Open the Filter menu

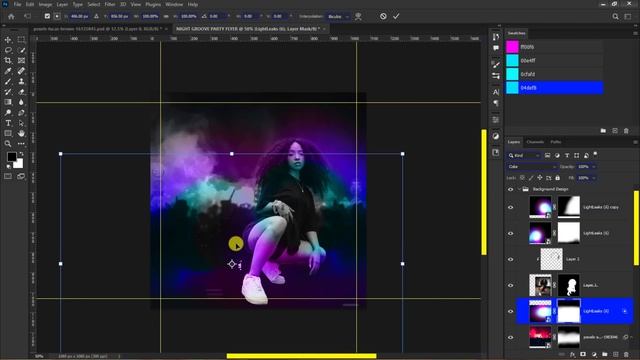pos(110,4)
